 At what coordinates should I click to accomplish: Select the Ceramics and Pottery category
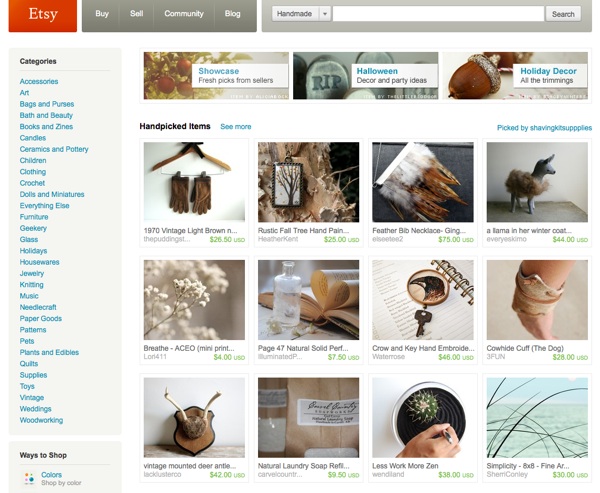(54, 149)
